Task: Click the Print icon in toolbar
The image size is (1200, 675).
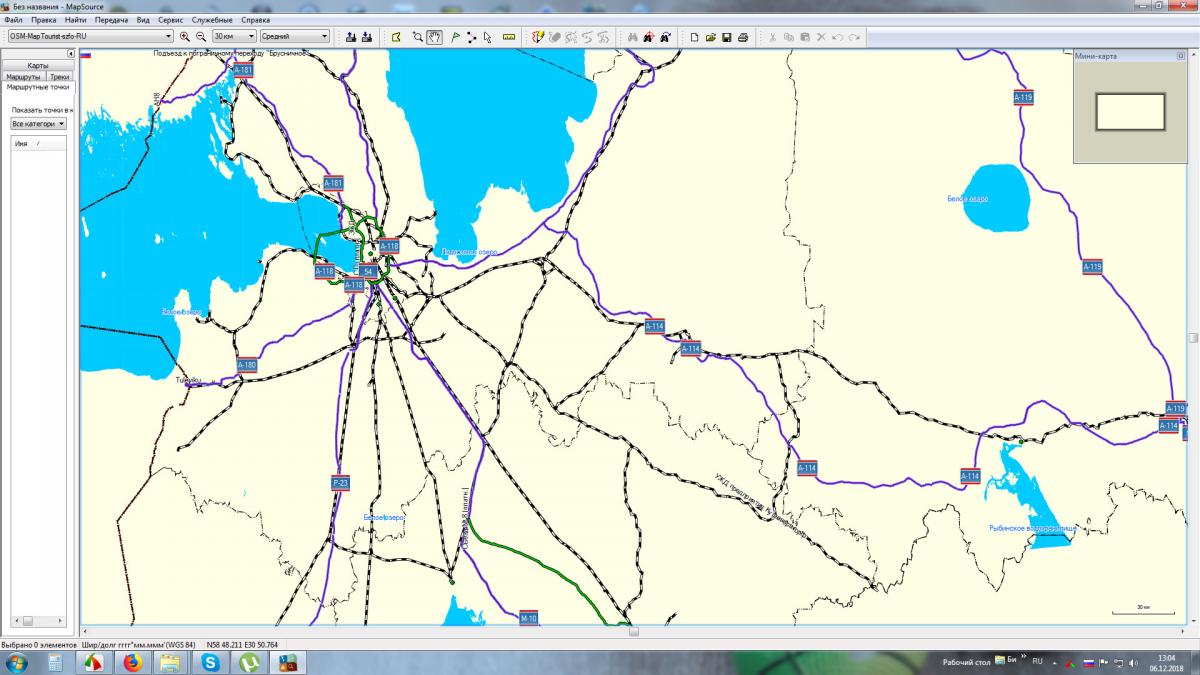Action: (743, 37)
